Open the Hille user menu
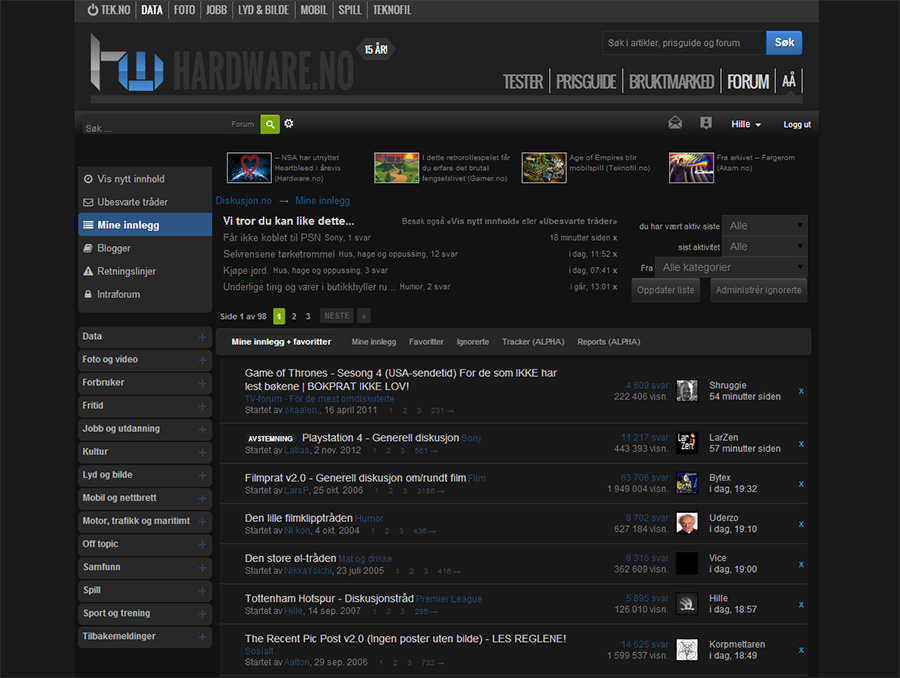 [x=746, y=124]
